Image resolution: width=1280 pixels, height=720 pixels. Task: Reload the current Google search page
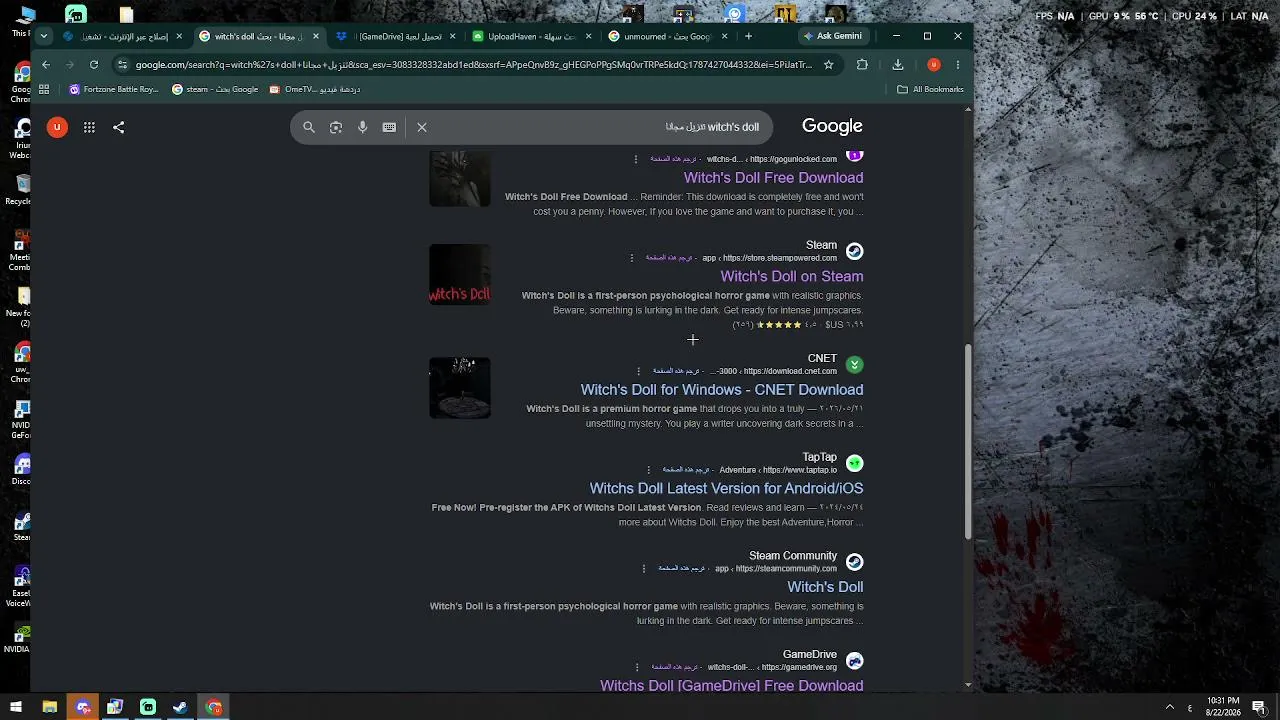[x=94, y=65]
